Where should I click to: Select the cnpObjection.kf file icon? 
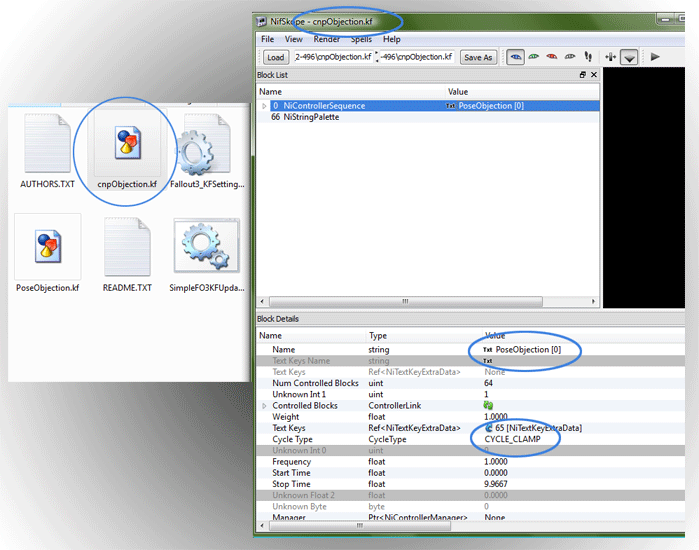tap(127, 143)
